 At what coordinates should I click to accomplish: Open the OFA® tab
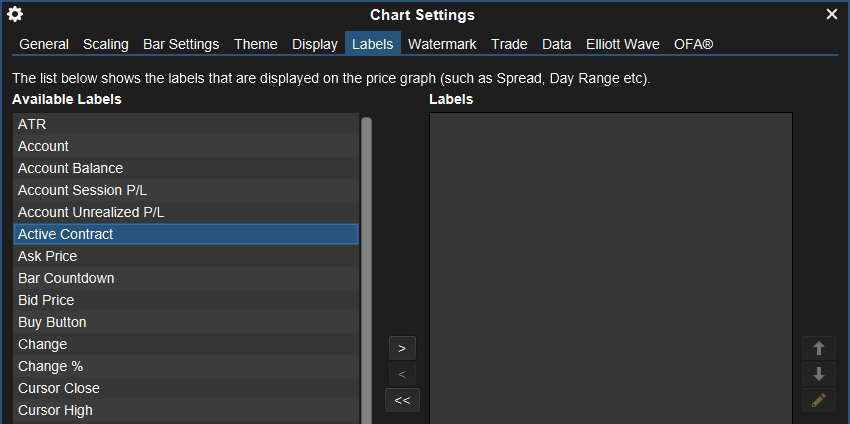tap(693, 44)
